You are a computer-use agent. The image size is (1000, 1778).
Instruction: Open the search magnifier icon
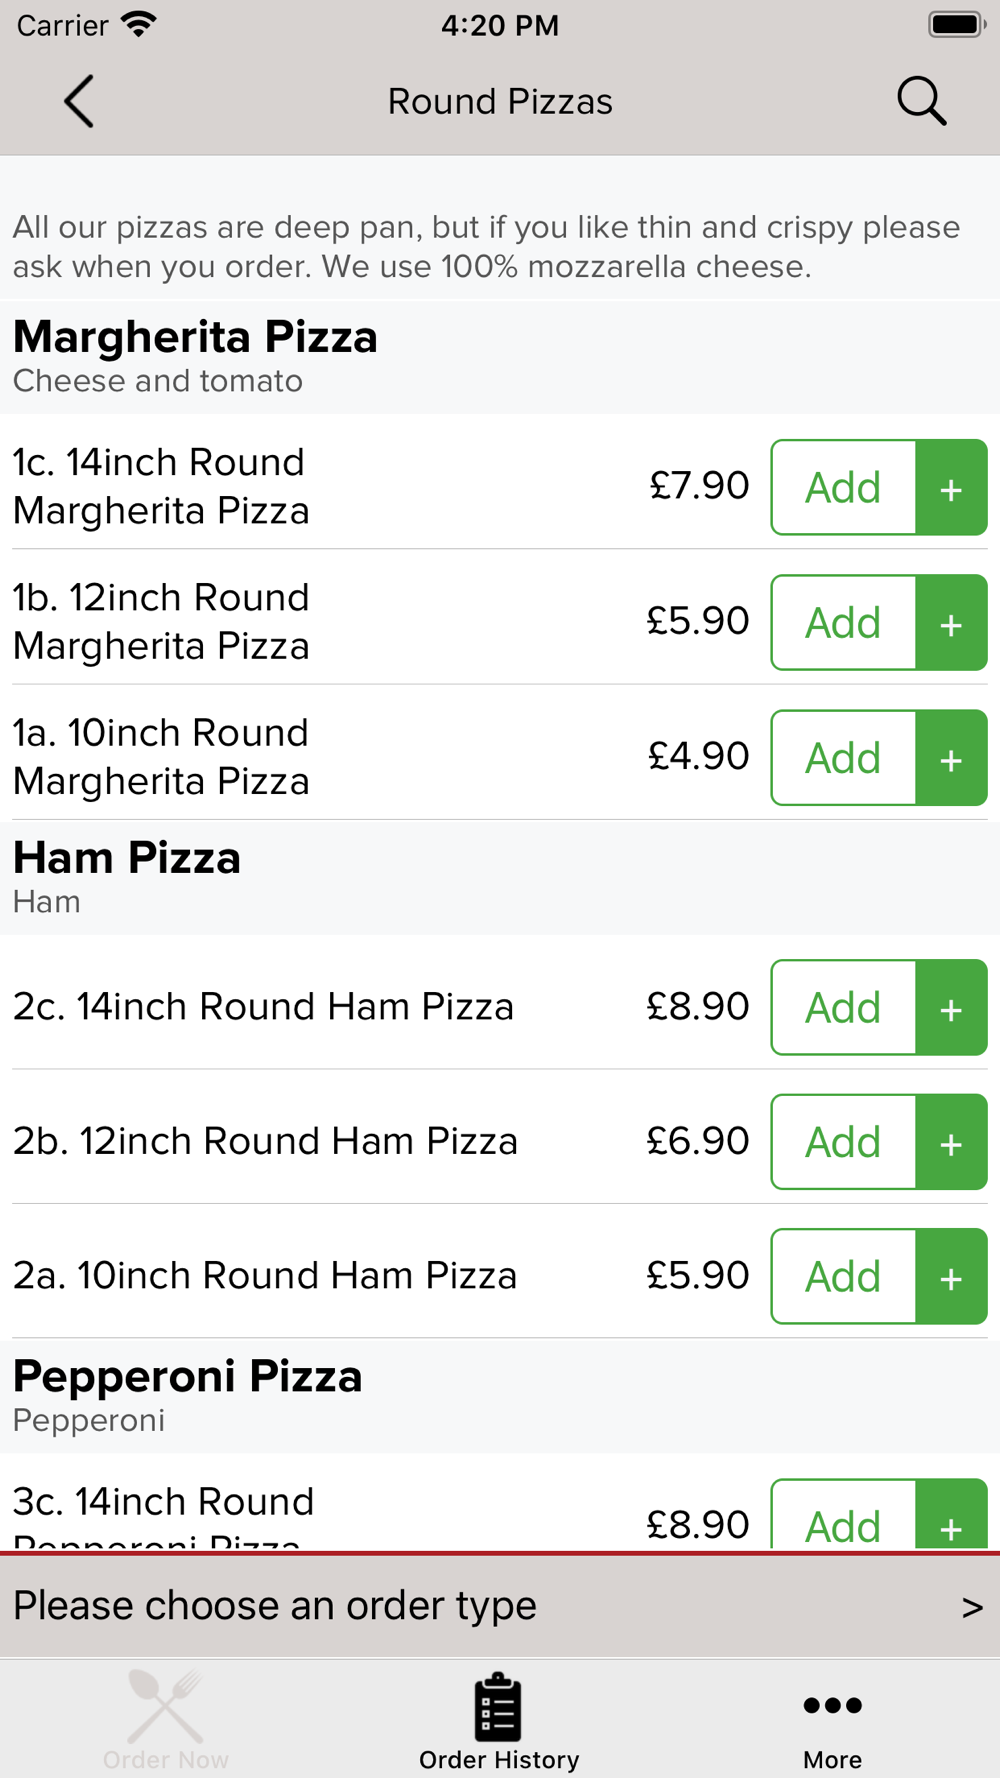pos(921,101)
